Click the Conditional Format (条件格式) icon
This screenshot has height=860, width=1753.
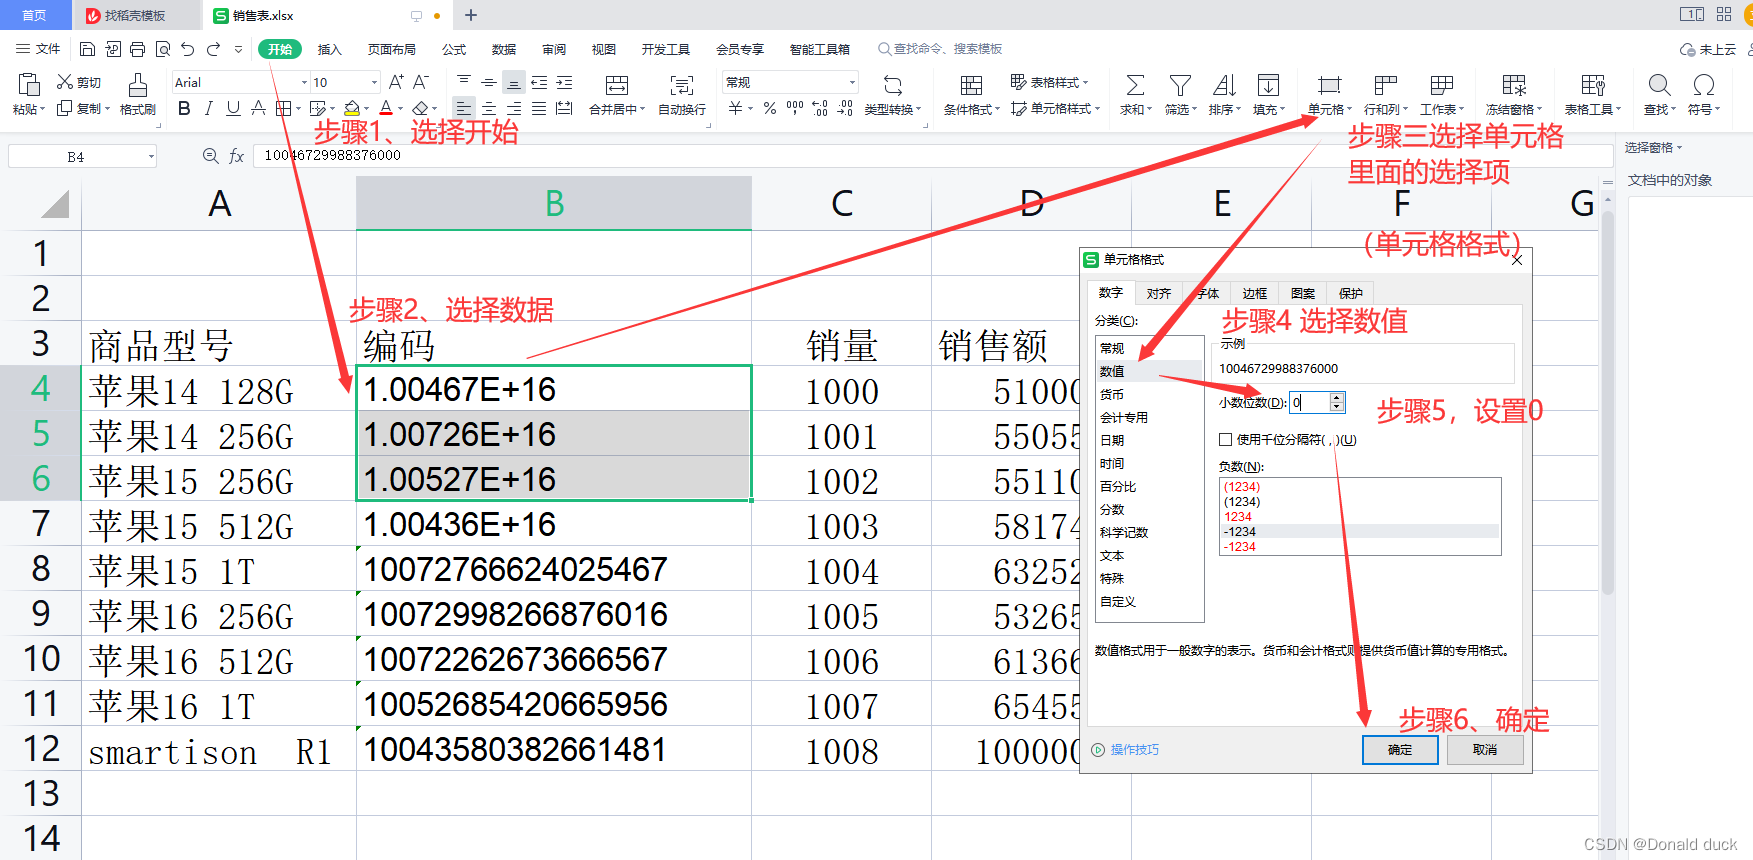coord(971,85)
